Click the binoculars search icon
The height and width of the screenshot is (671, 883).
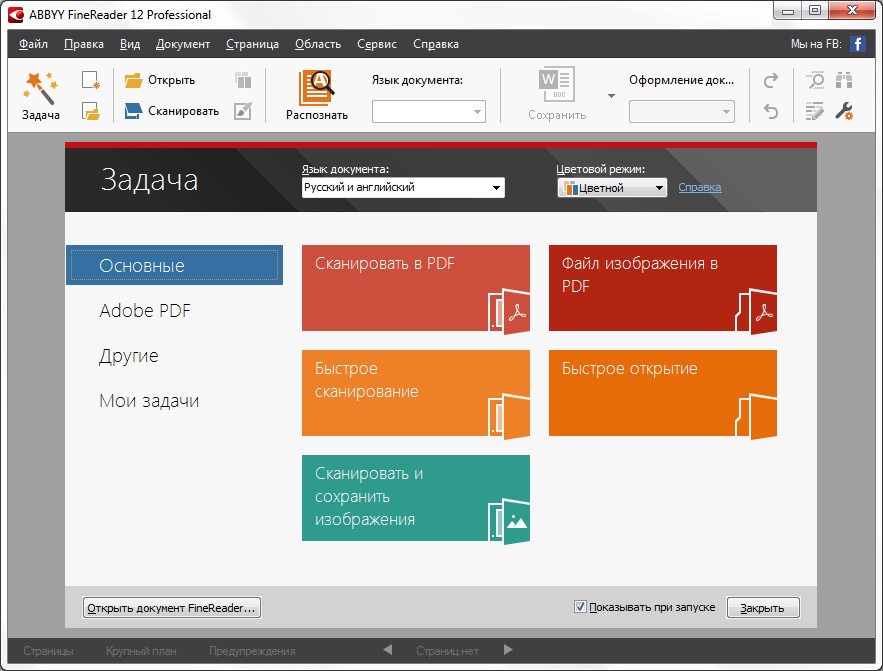[x=843, y=80]
